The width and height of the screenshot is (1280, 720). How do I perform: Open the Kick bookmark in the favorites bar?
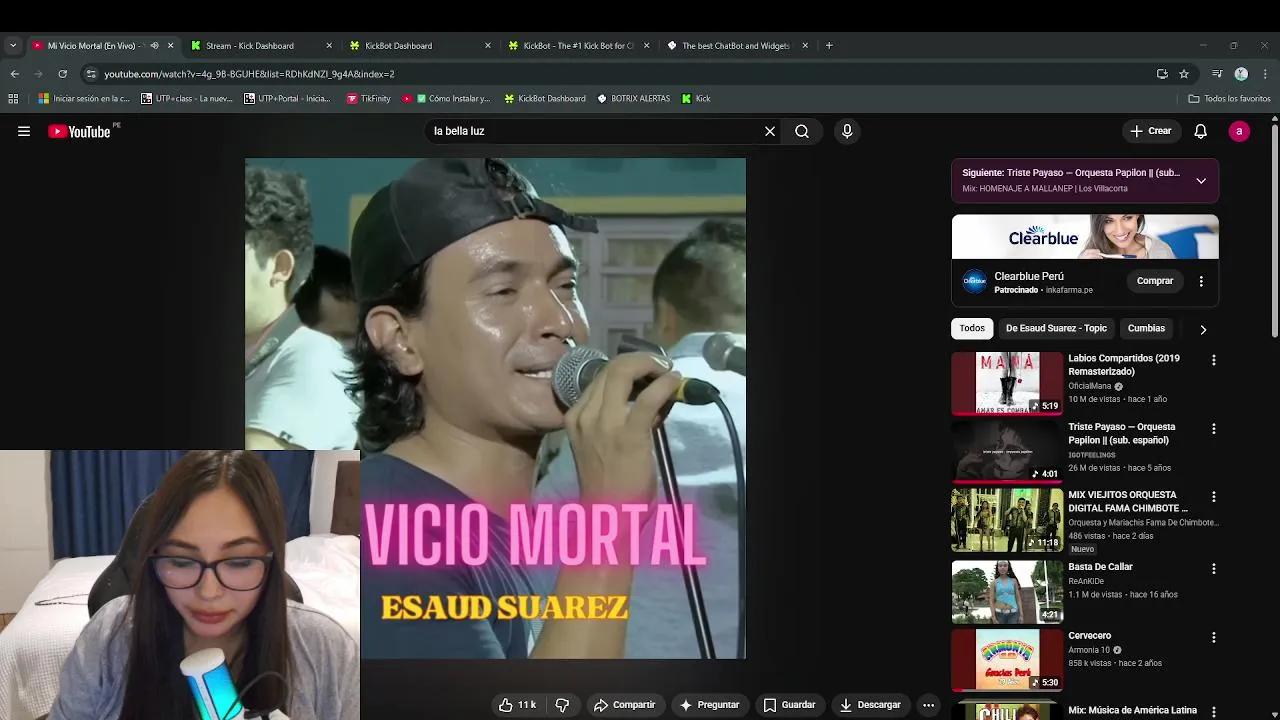[695, 98]
